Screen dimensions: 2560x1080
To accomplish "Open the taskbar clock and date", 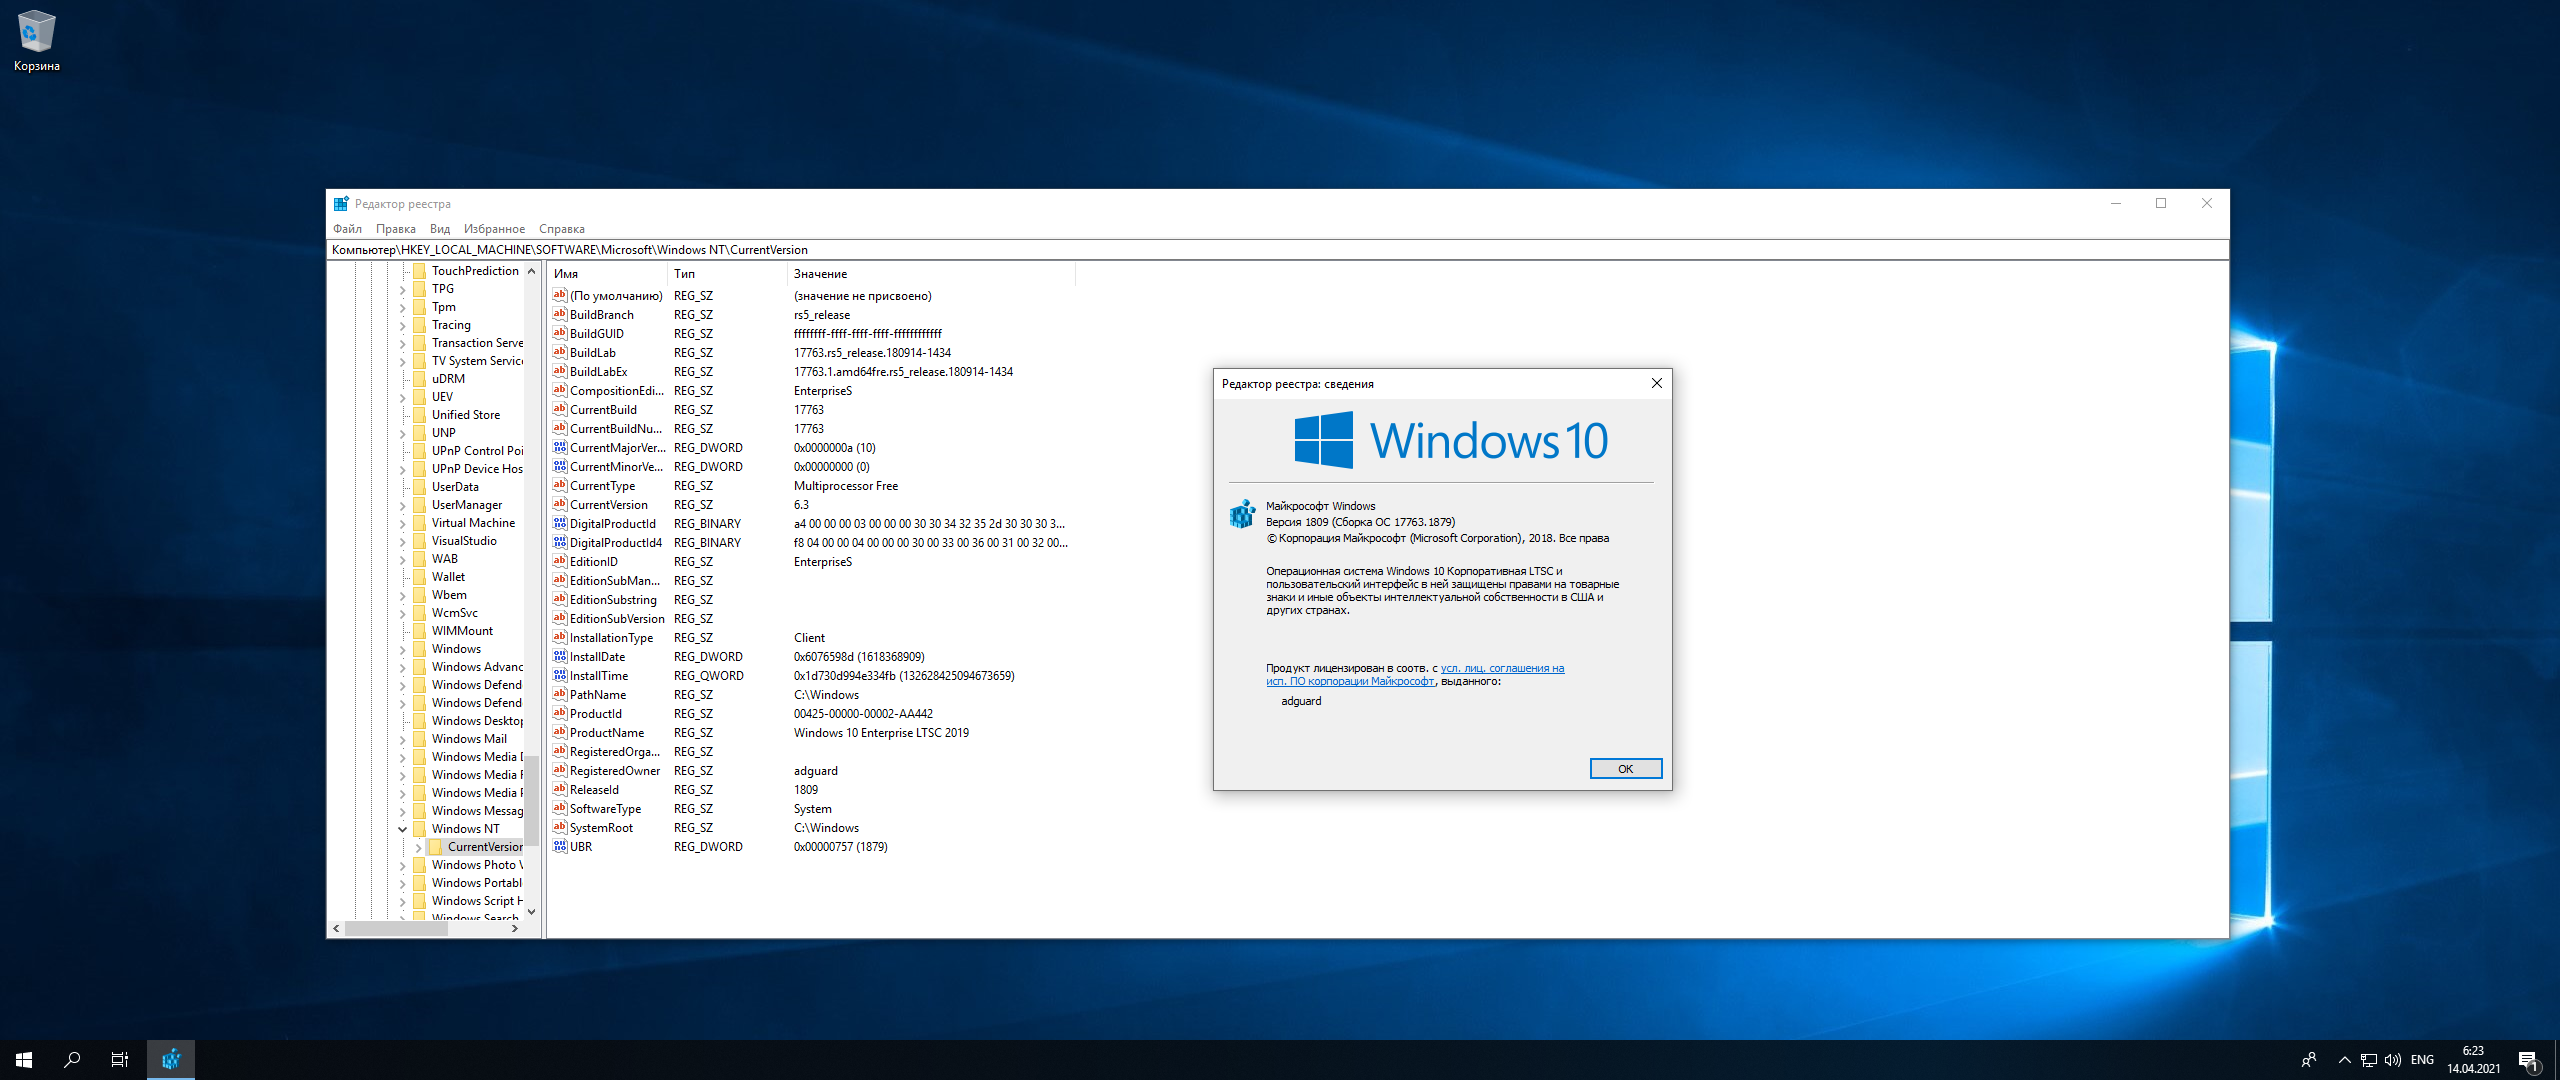I will (2473, 1060).
